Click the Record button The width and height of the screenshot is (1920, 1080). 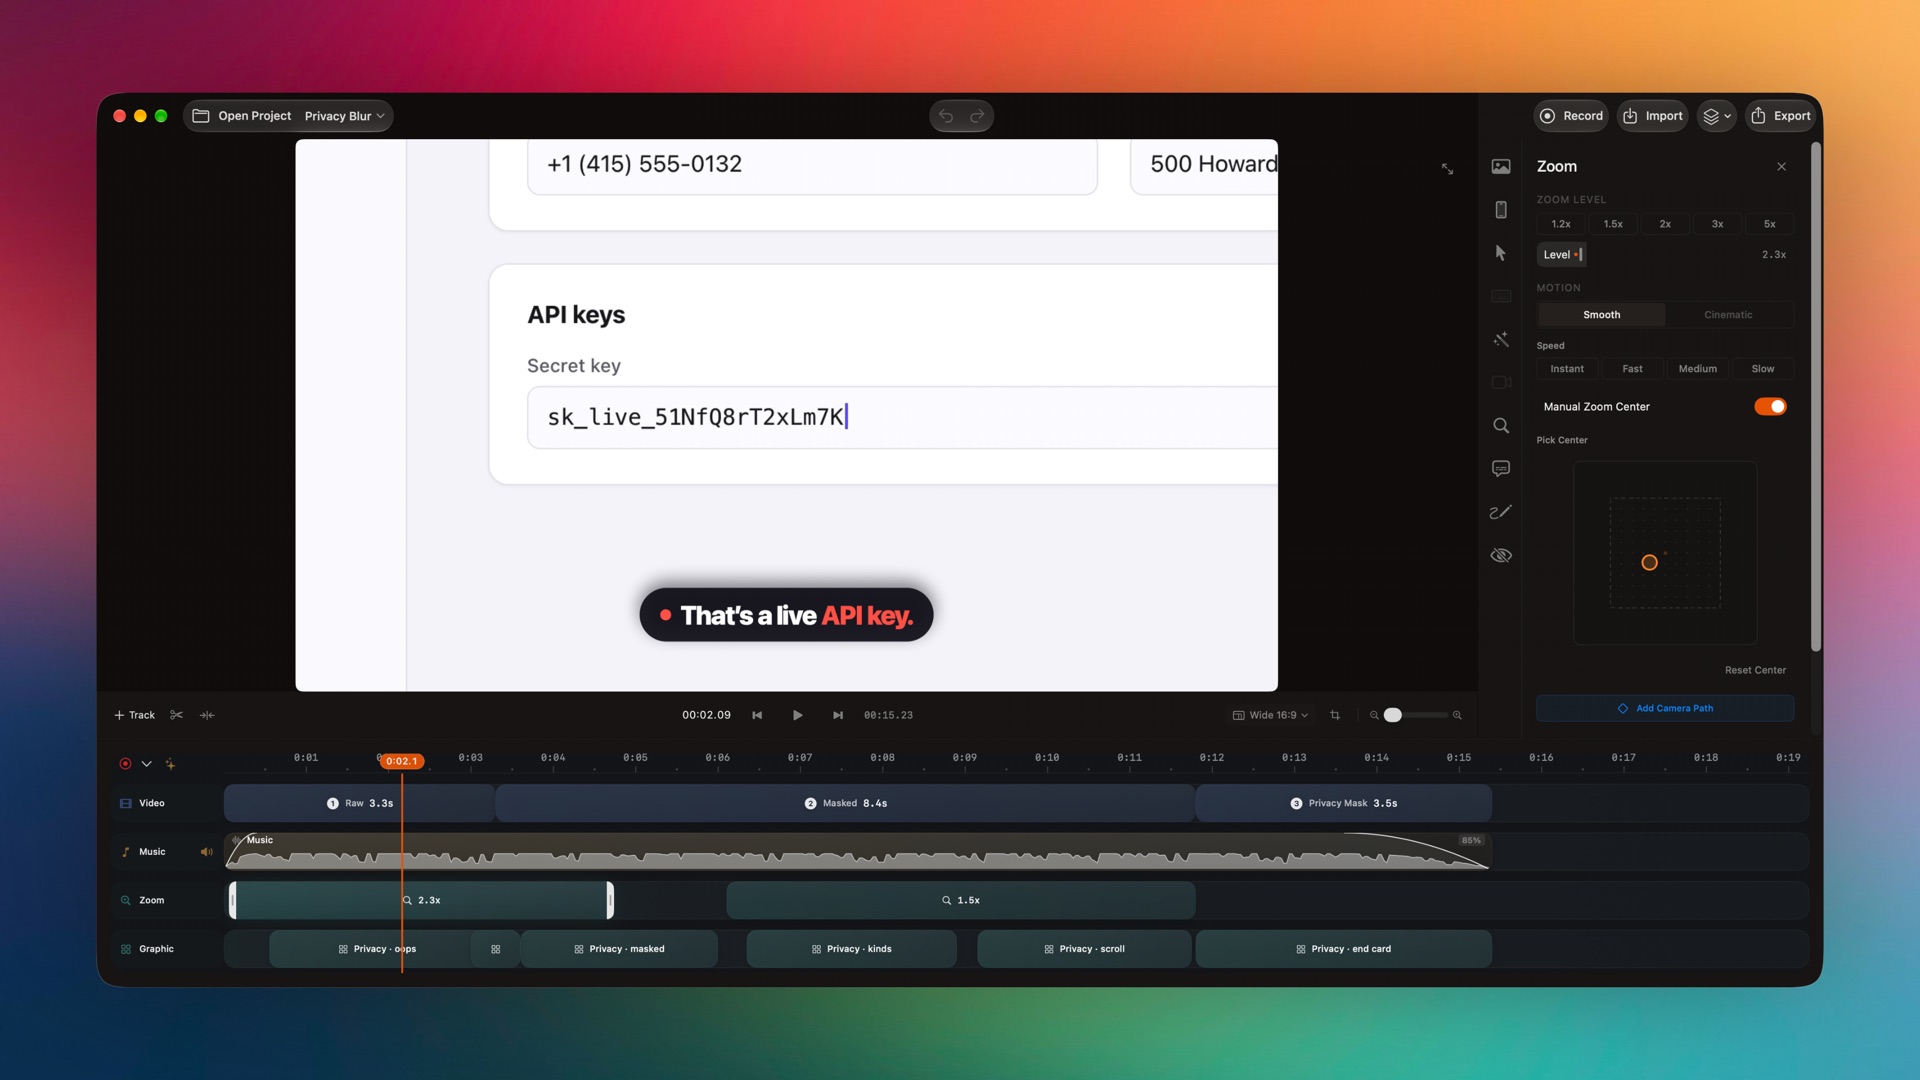pos(1571,116)
